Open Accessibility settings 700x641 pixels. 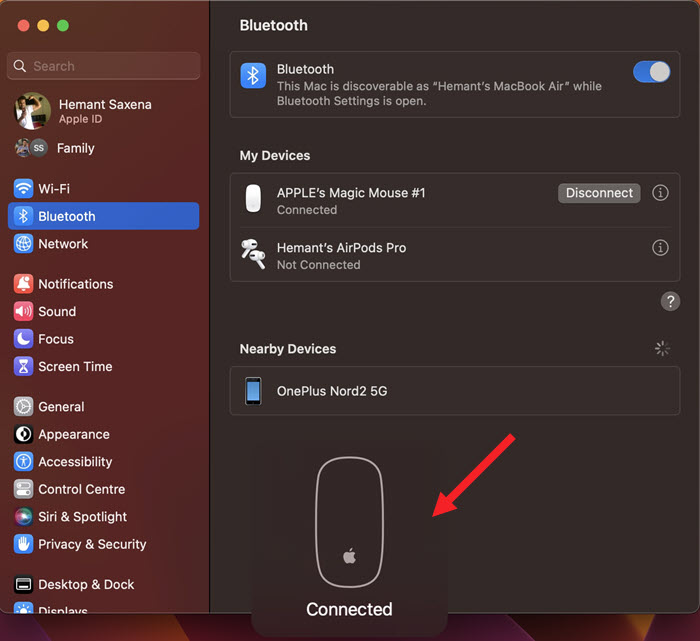point(75,462)
